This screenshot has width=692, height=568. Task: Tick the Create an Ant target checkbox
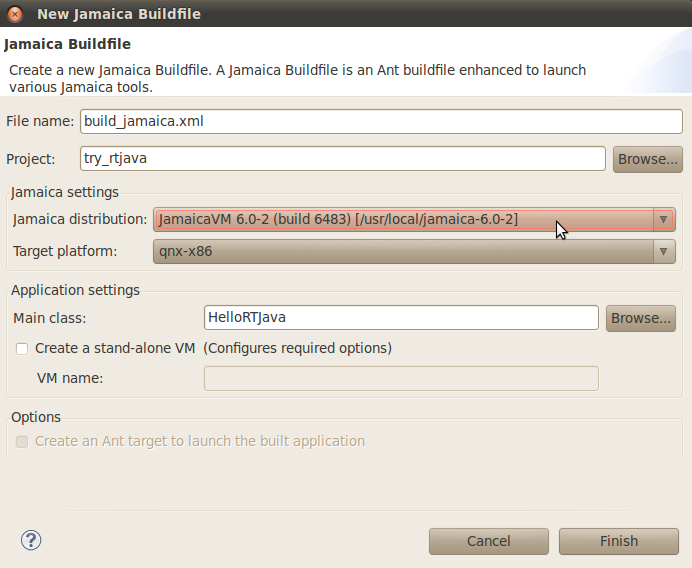[x=22, y=441]
